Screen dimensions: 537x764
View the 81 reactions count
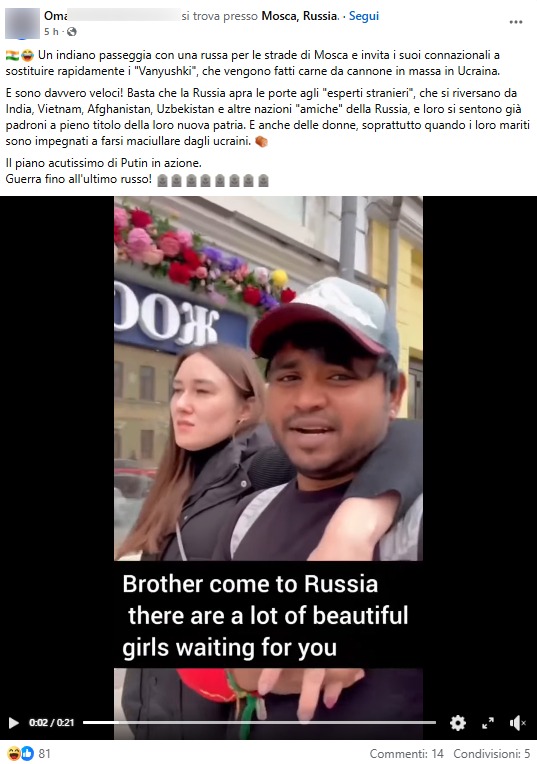(x=44, y=754)
